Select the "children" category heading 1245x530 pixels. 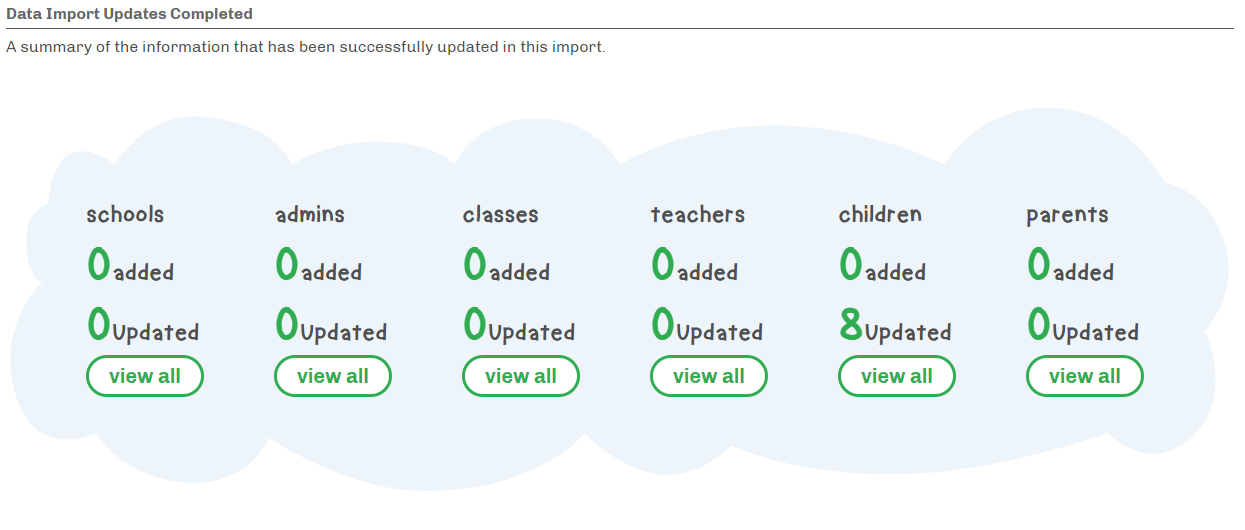(880, 214)
